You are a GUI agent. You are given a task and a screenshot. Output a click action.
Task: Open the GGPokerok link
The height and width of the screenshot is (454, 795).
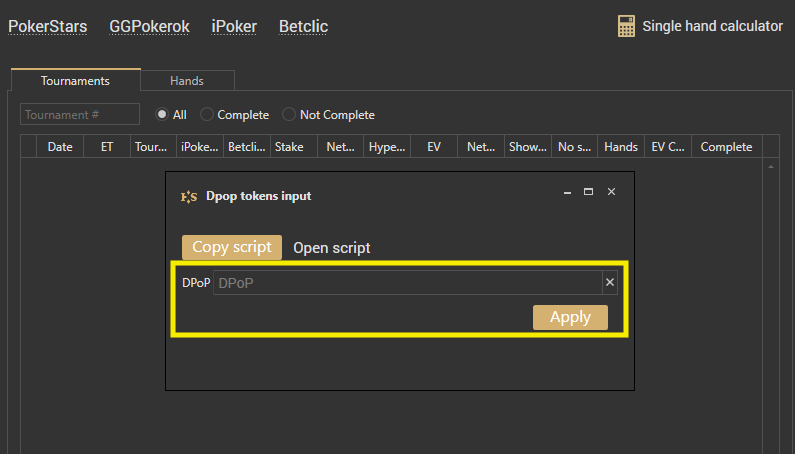149,27
